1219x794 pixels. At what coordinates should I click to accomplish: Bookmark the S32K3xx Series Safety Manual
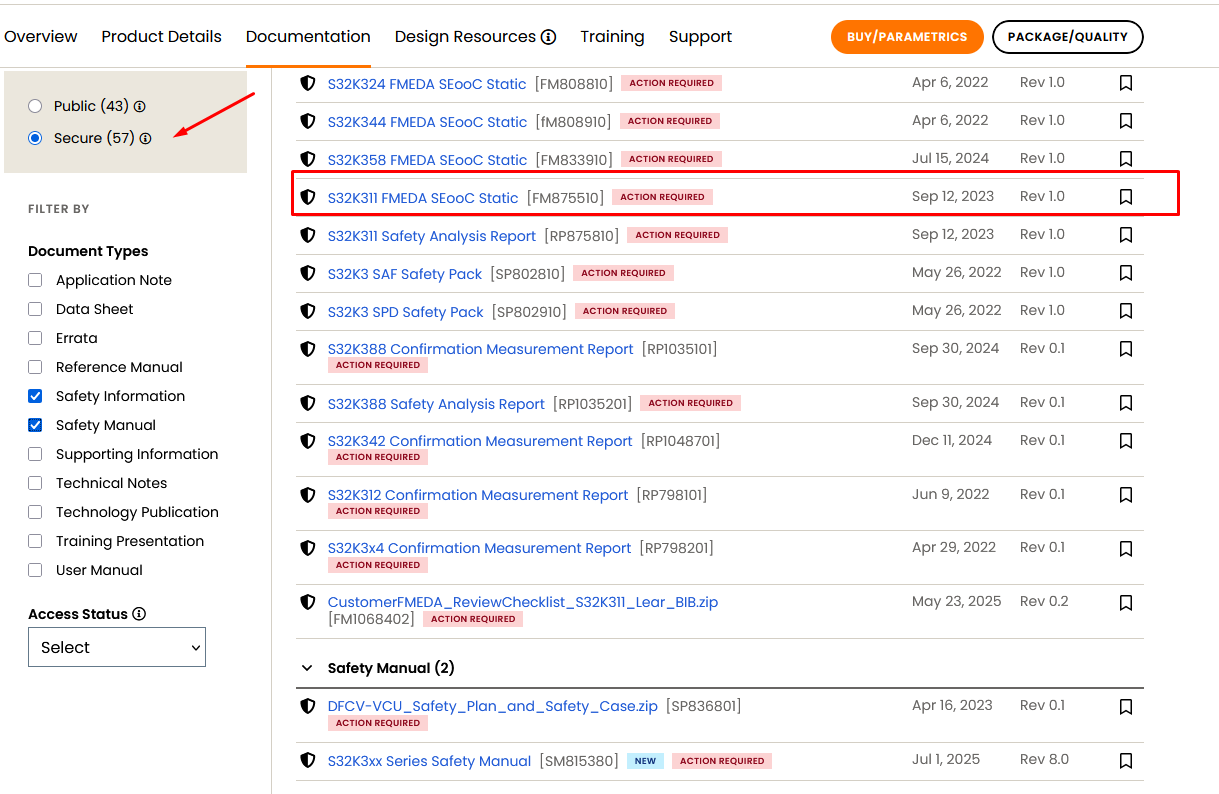[x=1126, y=760]
